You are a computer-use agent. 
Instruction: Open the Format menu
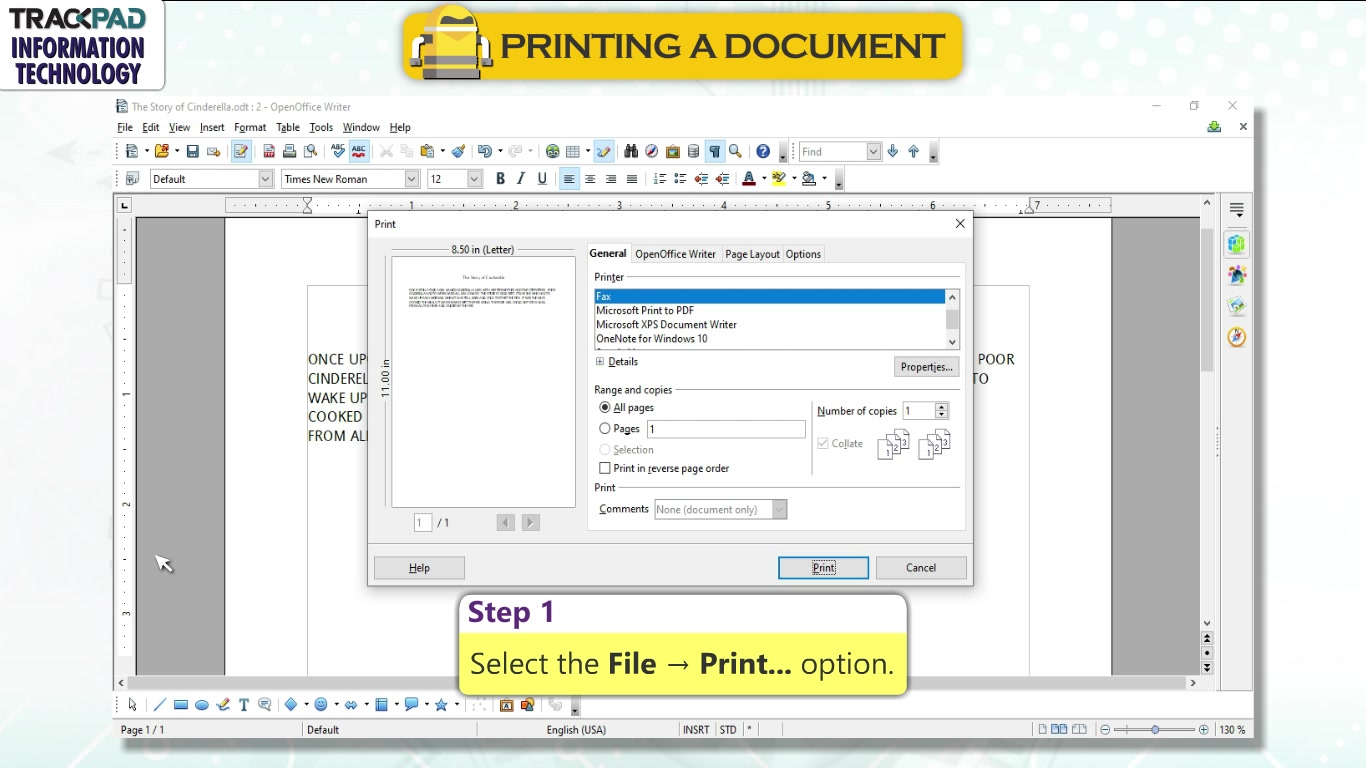250,127
